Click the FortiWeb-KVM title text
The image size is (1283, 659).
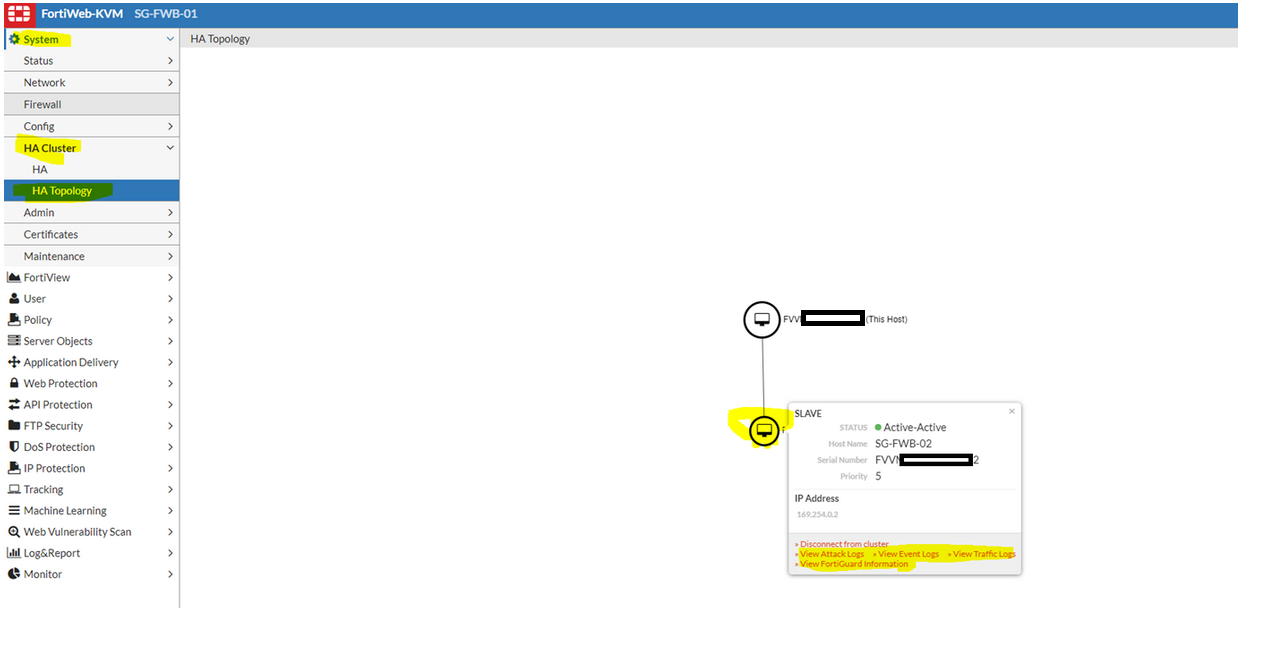click(82, 14)
